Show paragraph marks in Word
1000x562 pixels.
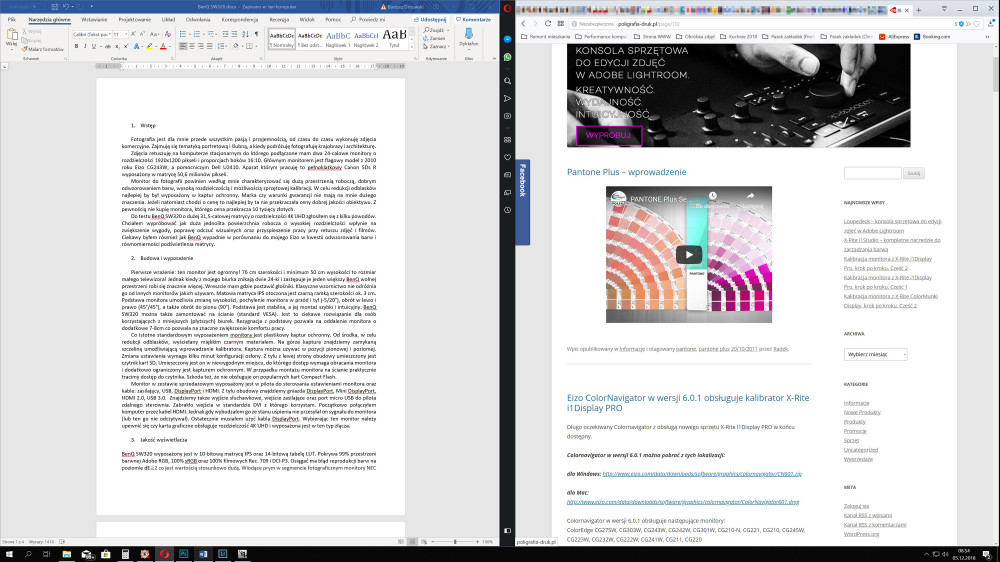[x=256, y=34]
